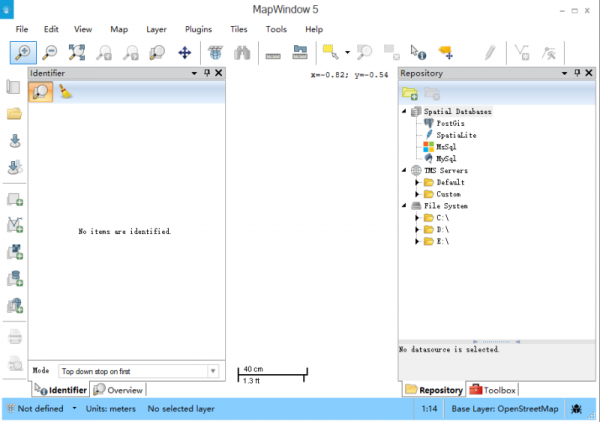
Task: Select the Identify cursor tool
Action: [418, 53]
